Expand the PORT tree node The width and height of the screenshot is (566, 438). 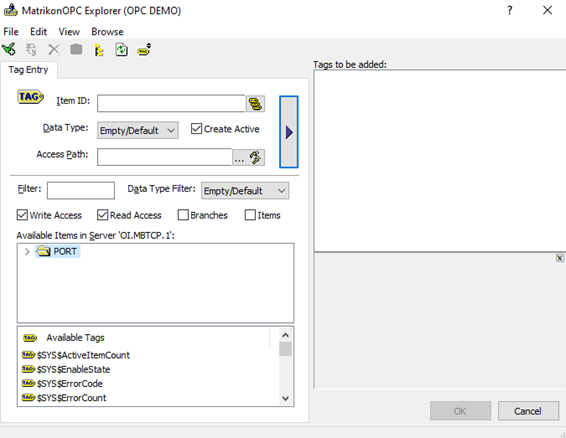click(27, 251)
